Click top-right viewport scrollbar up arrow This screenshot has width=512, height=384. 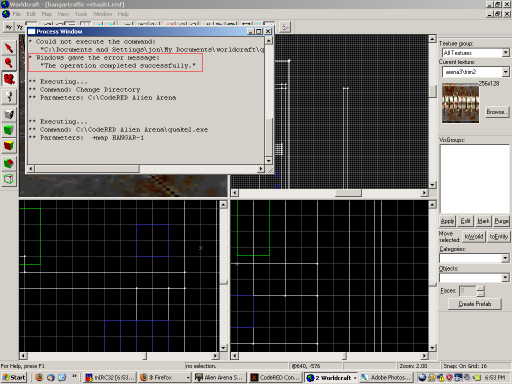[x=432, y=39]
